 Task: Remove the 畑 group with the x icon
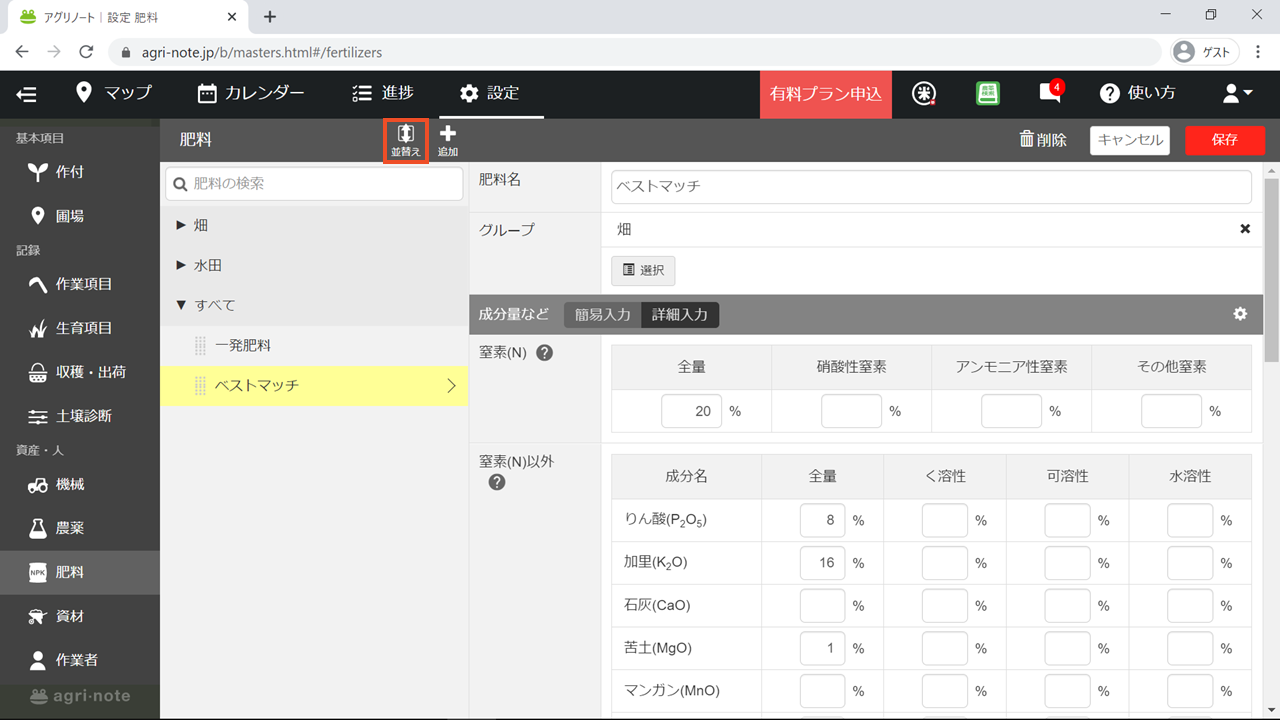pyautogui.click(x=1245, y=229)
